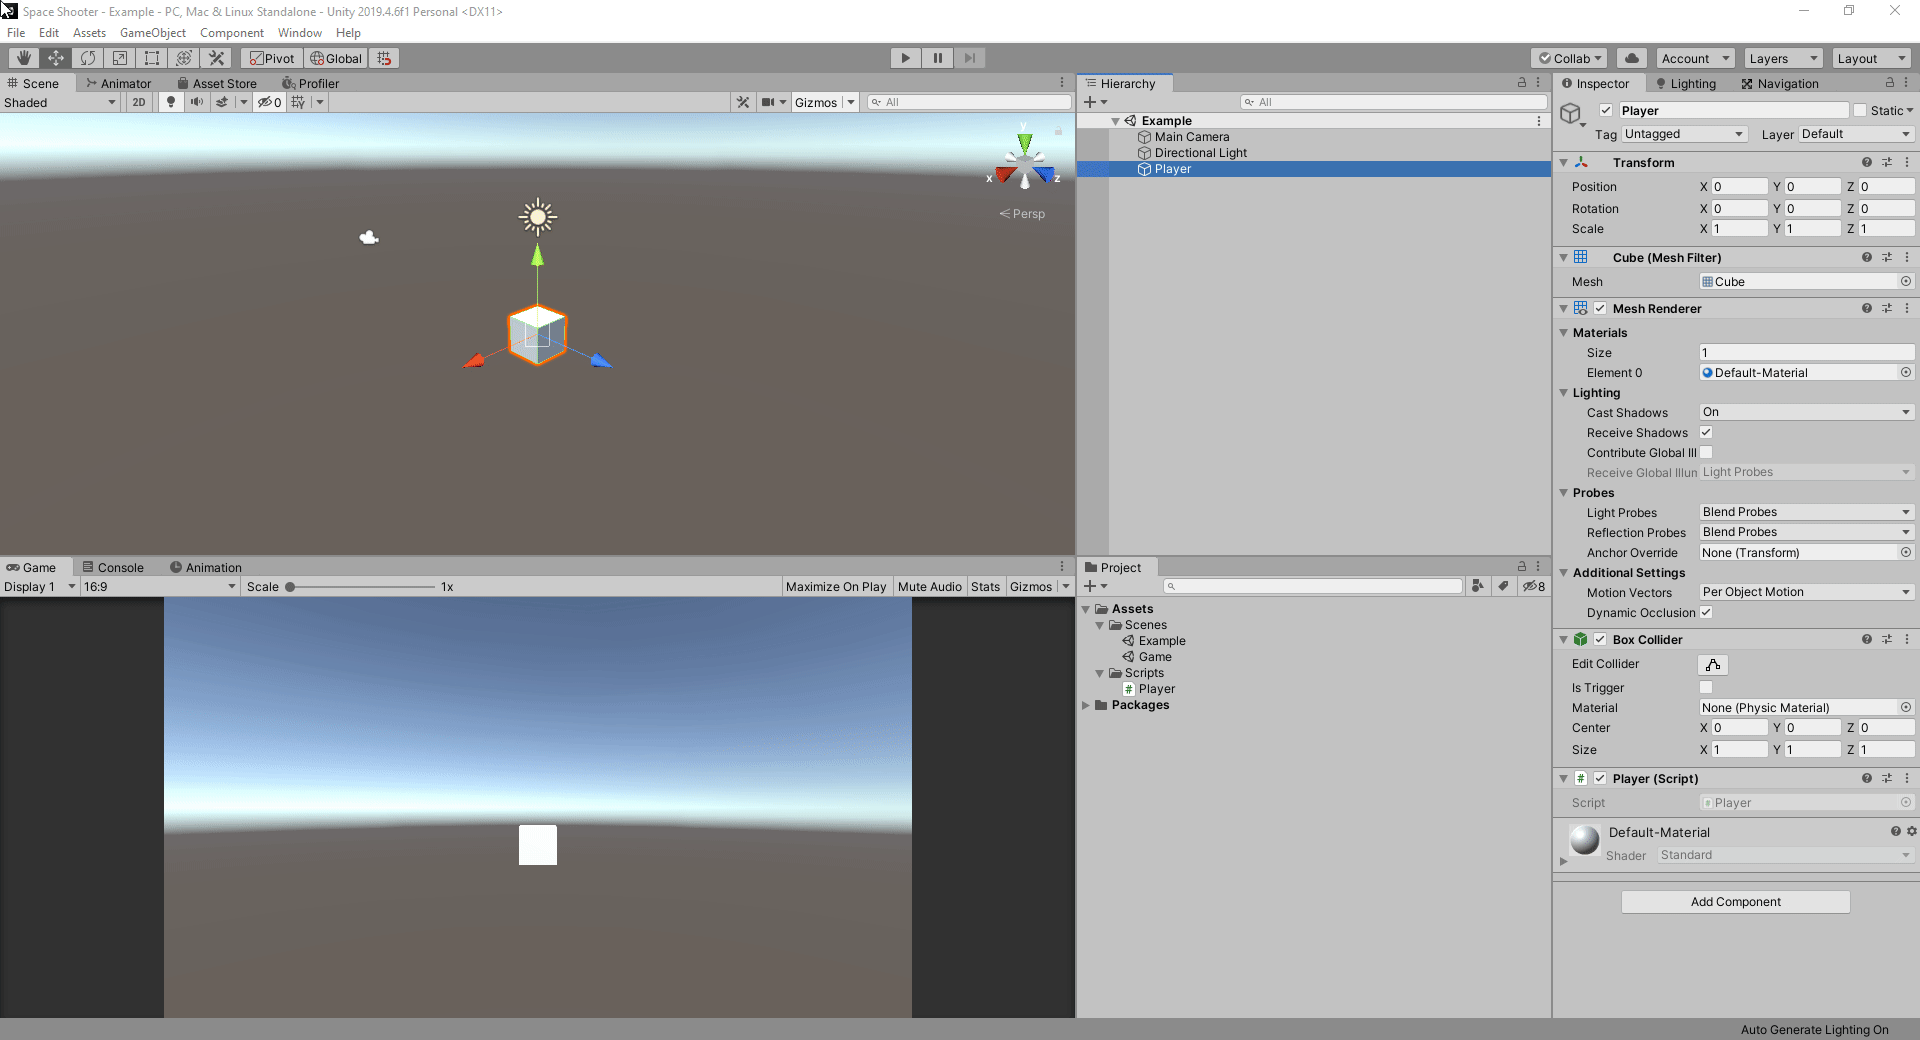Open Reflection Probes dropdown
Viewport: 1920px width, 1040px height.
[1807, 532]
